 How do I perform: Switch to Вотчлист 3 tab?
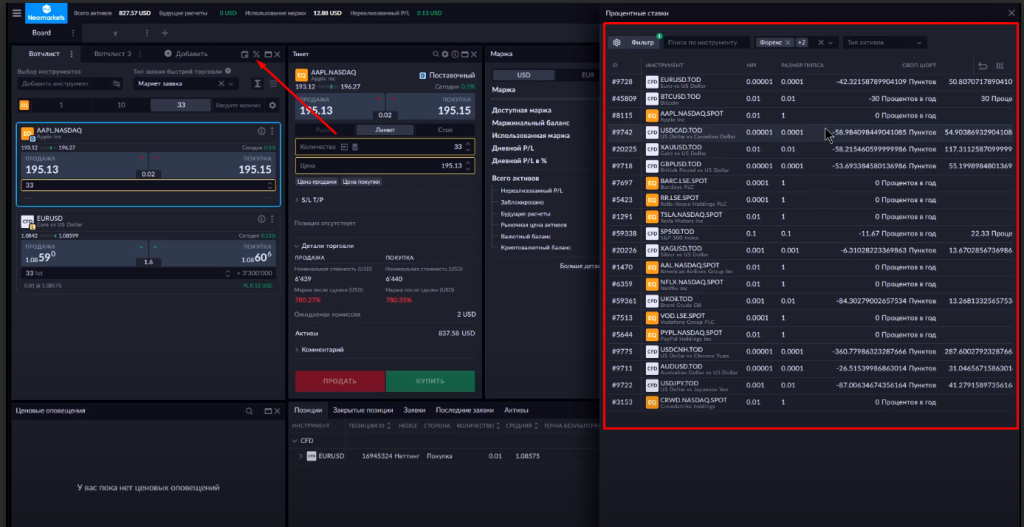pos(112,54)
